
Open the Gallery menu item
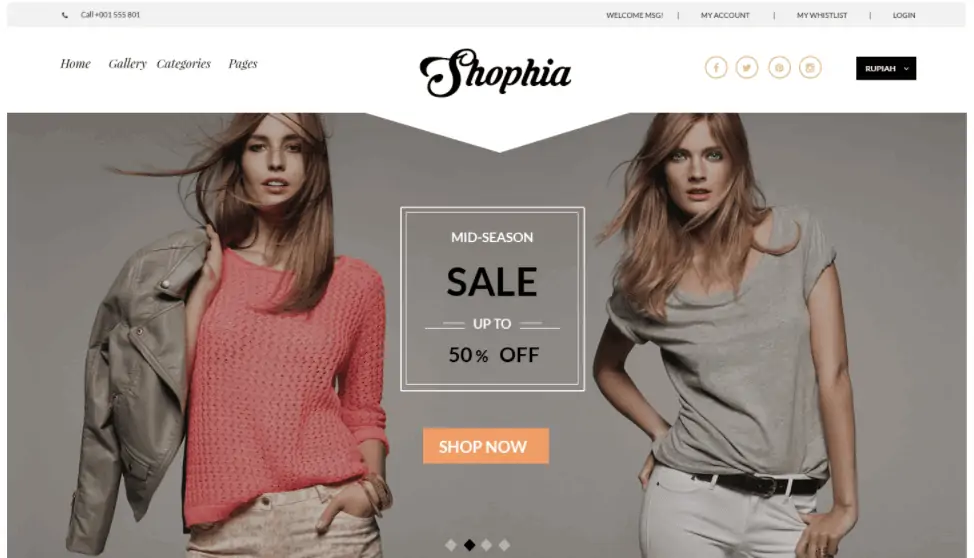[127, 63]
